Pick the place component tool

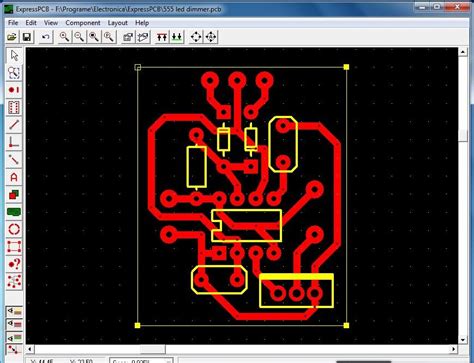[x=14, y=107]
